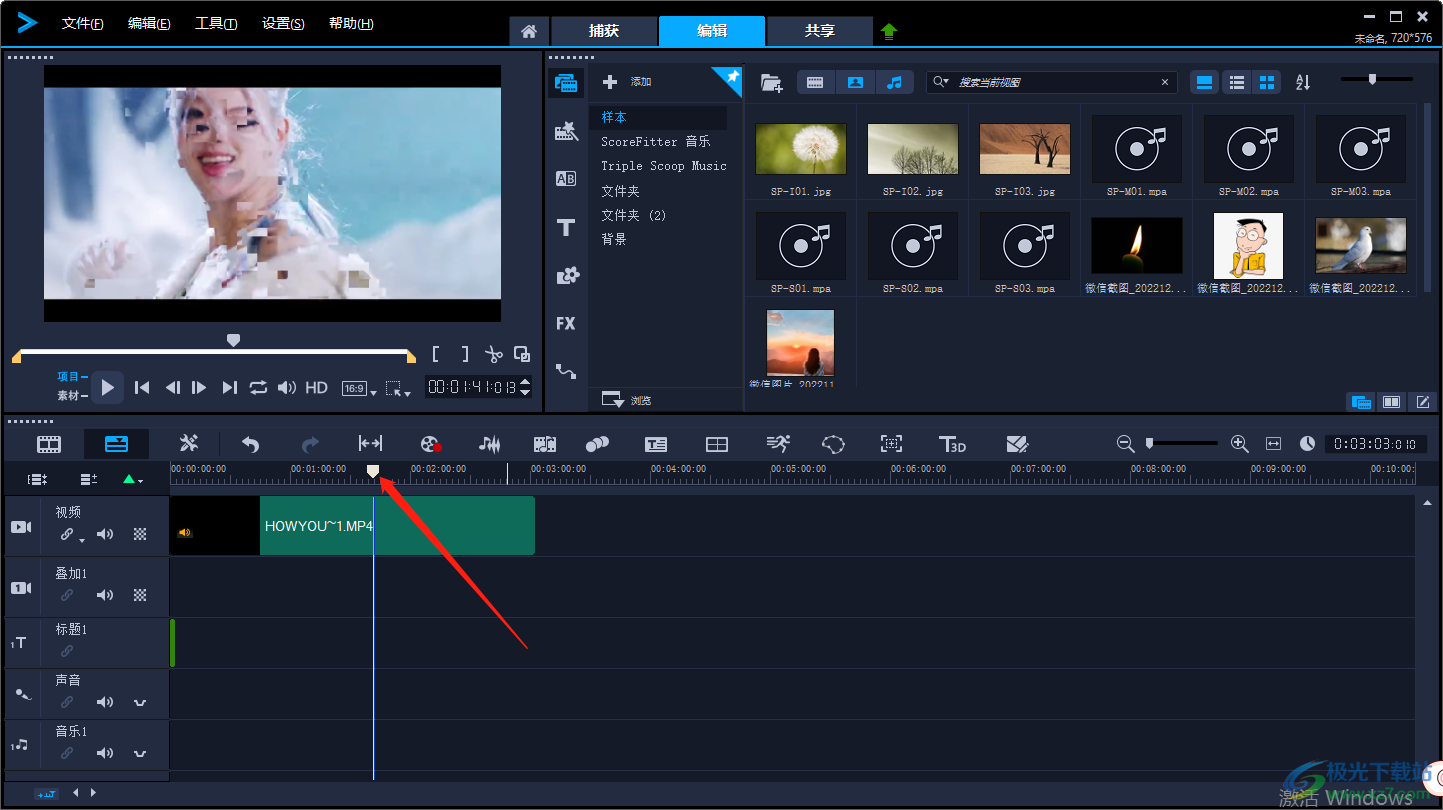
Task: Click the timeline zoom slider
Action: pos(1182,443)
